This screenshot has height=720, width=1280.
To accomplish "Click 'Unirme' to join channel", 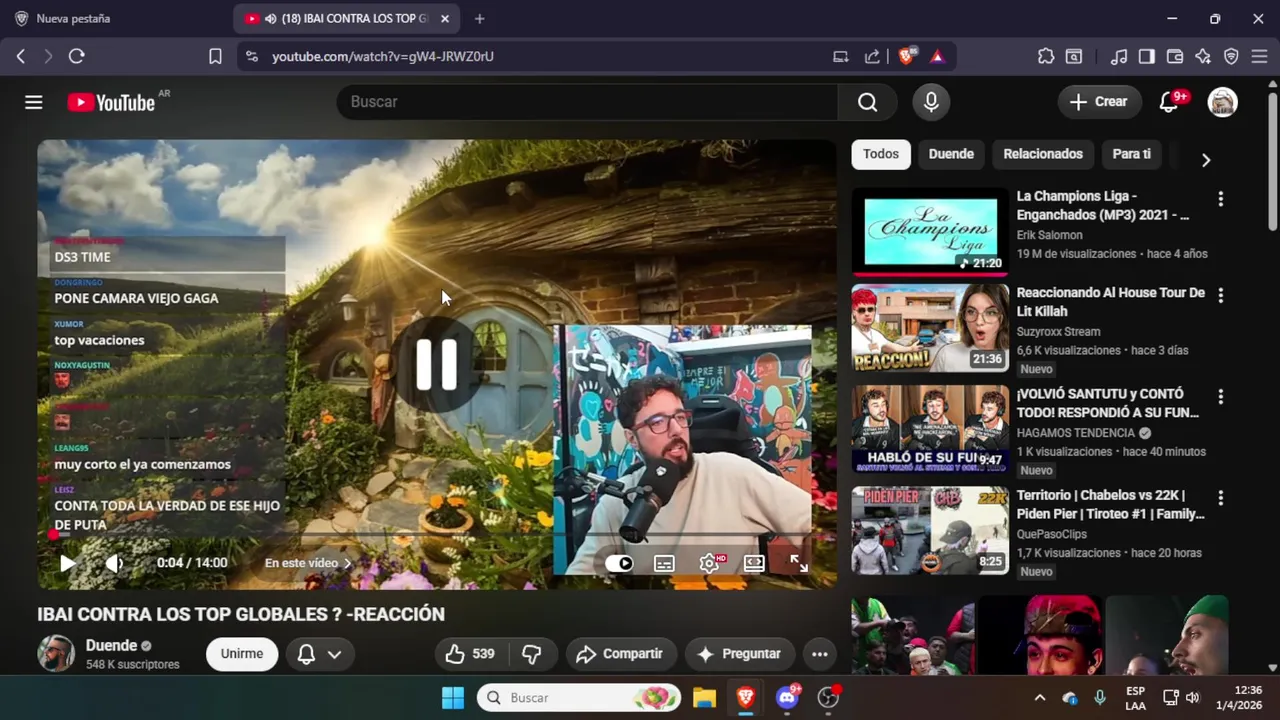I will coord(242,654).
